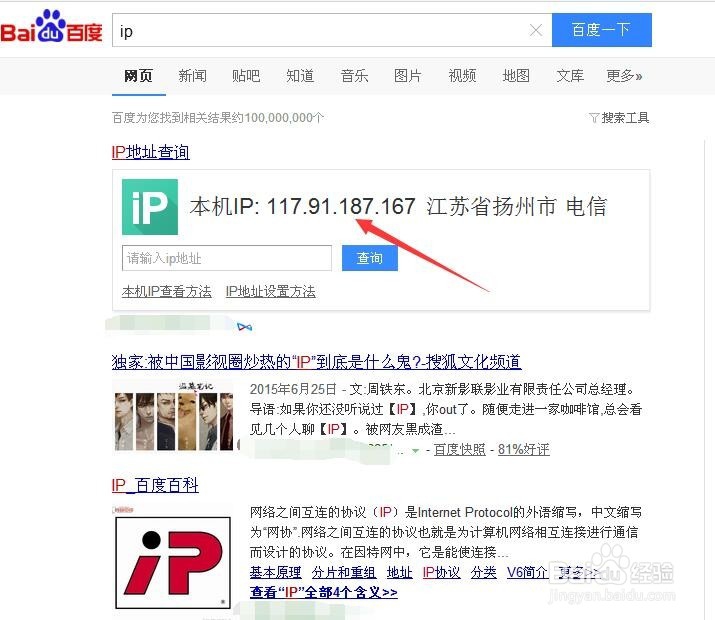The width and height of the screenshot is (715, 620).
Task: Switch to the 图片 tab
Action: click(408, 76)
